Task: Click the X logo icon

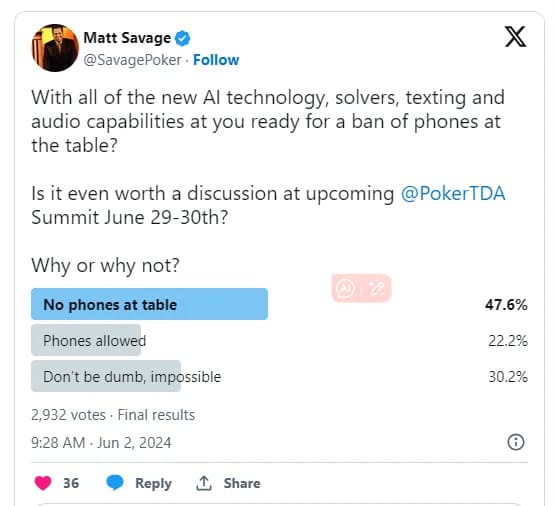Action: (515, 36)
